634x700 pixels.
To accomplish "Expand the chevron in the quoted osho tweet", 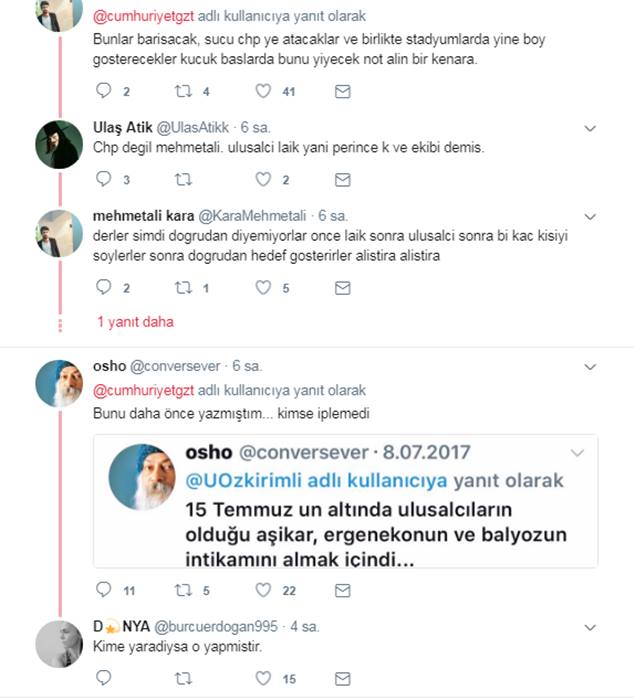I will tap(577, 453).
